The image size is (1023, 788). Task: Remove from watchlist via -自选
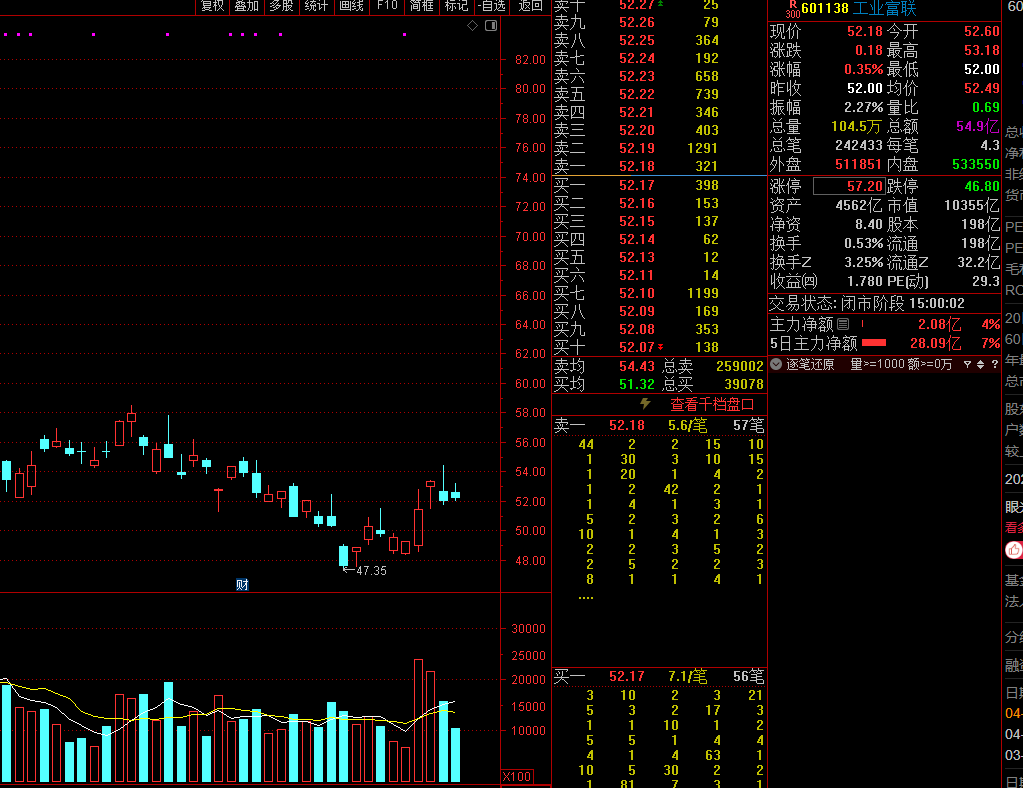(491, 6)
